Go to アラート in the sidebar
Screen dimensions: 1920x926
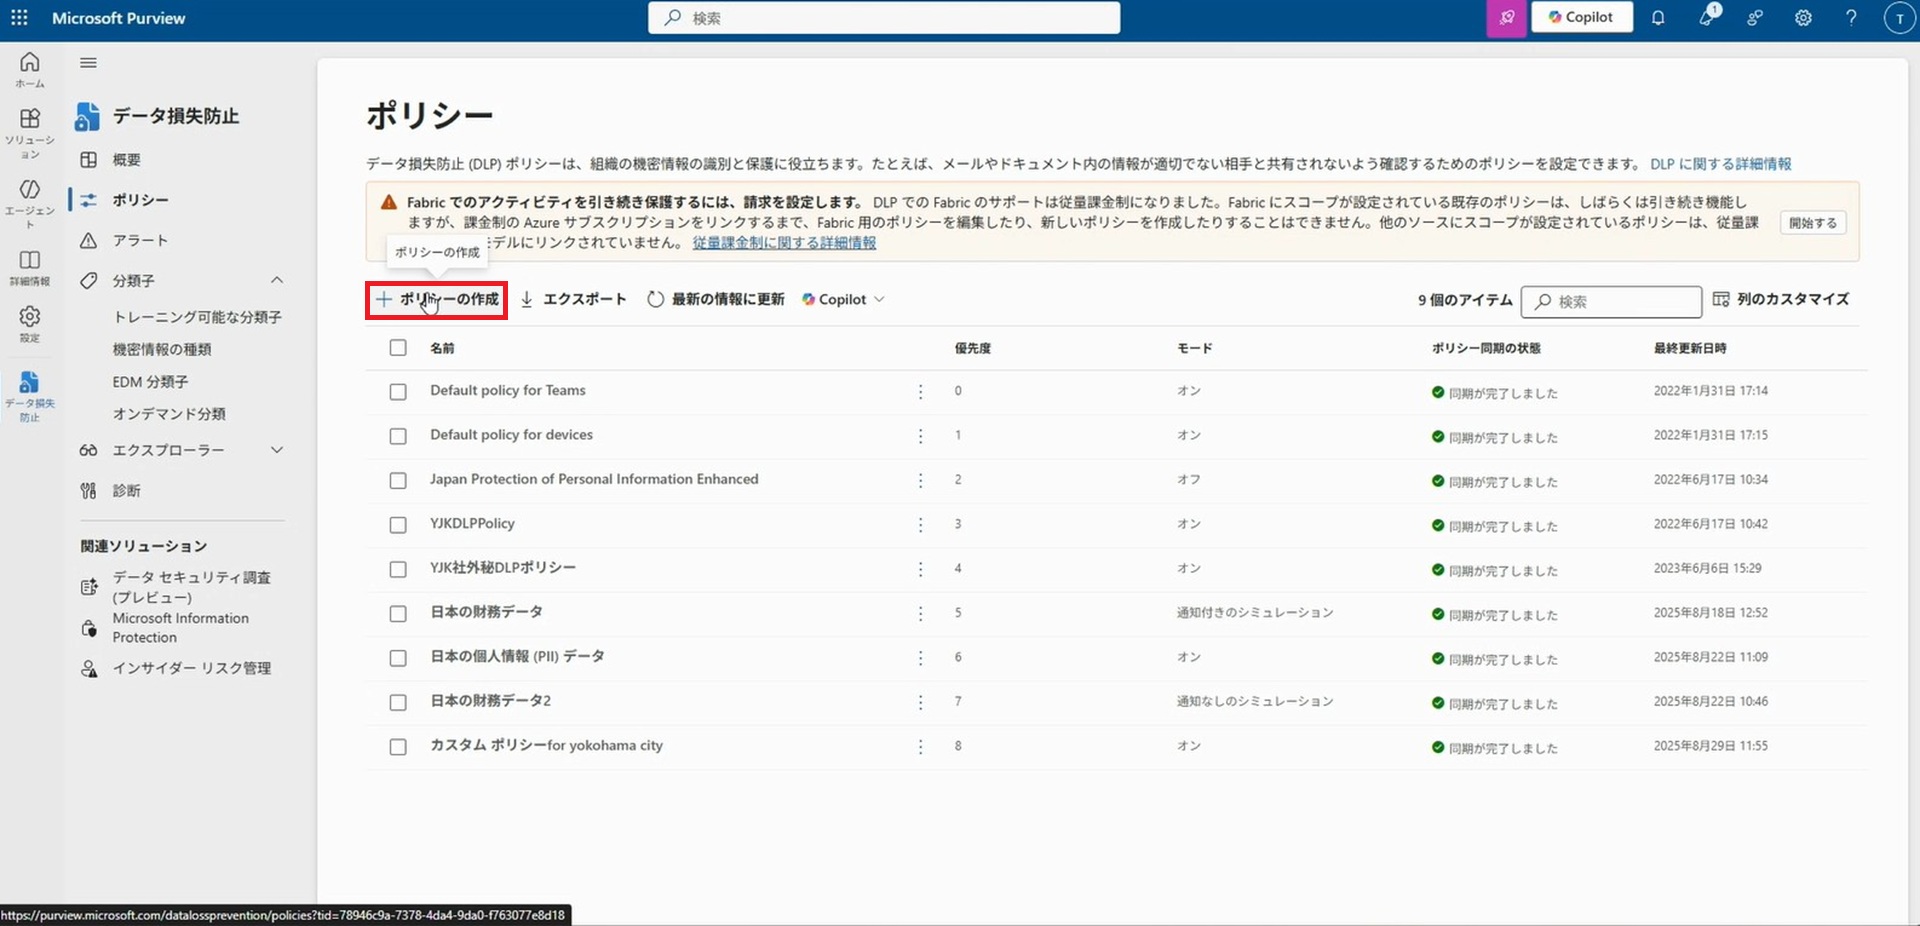click(x=140, y=241)
